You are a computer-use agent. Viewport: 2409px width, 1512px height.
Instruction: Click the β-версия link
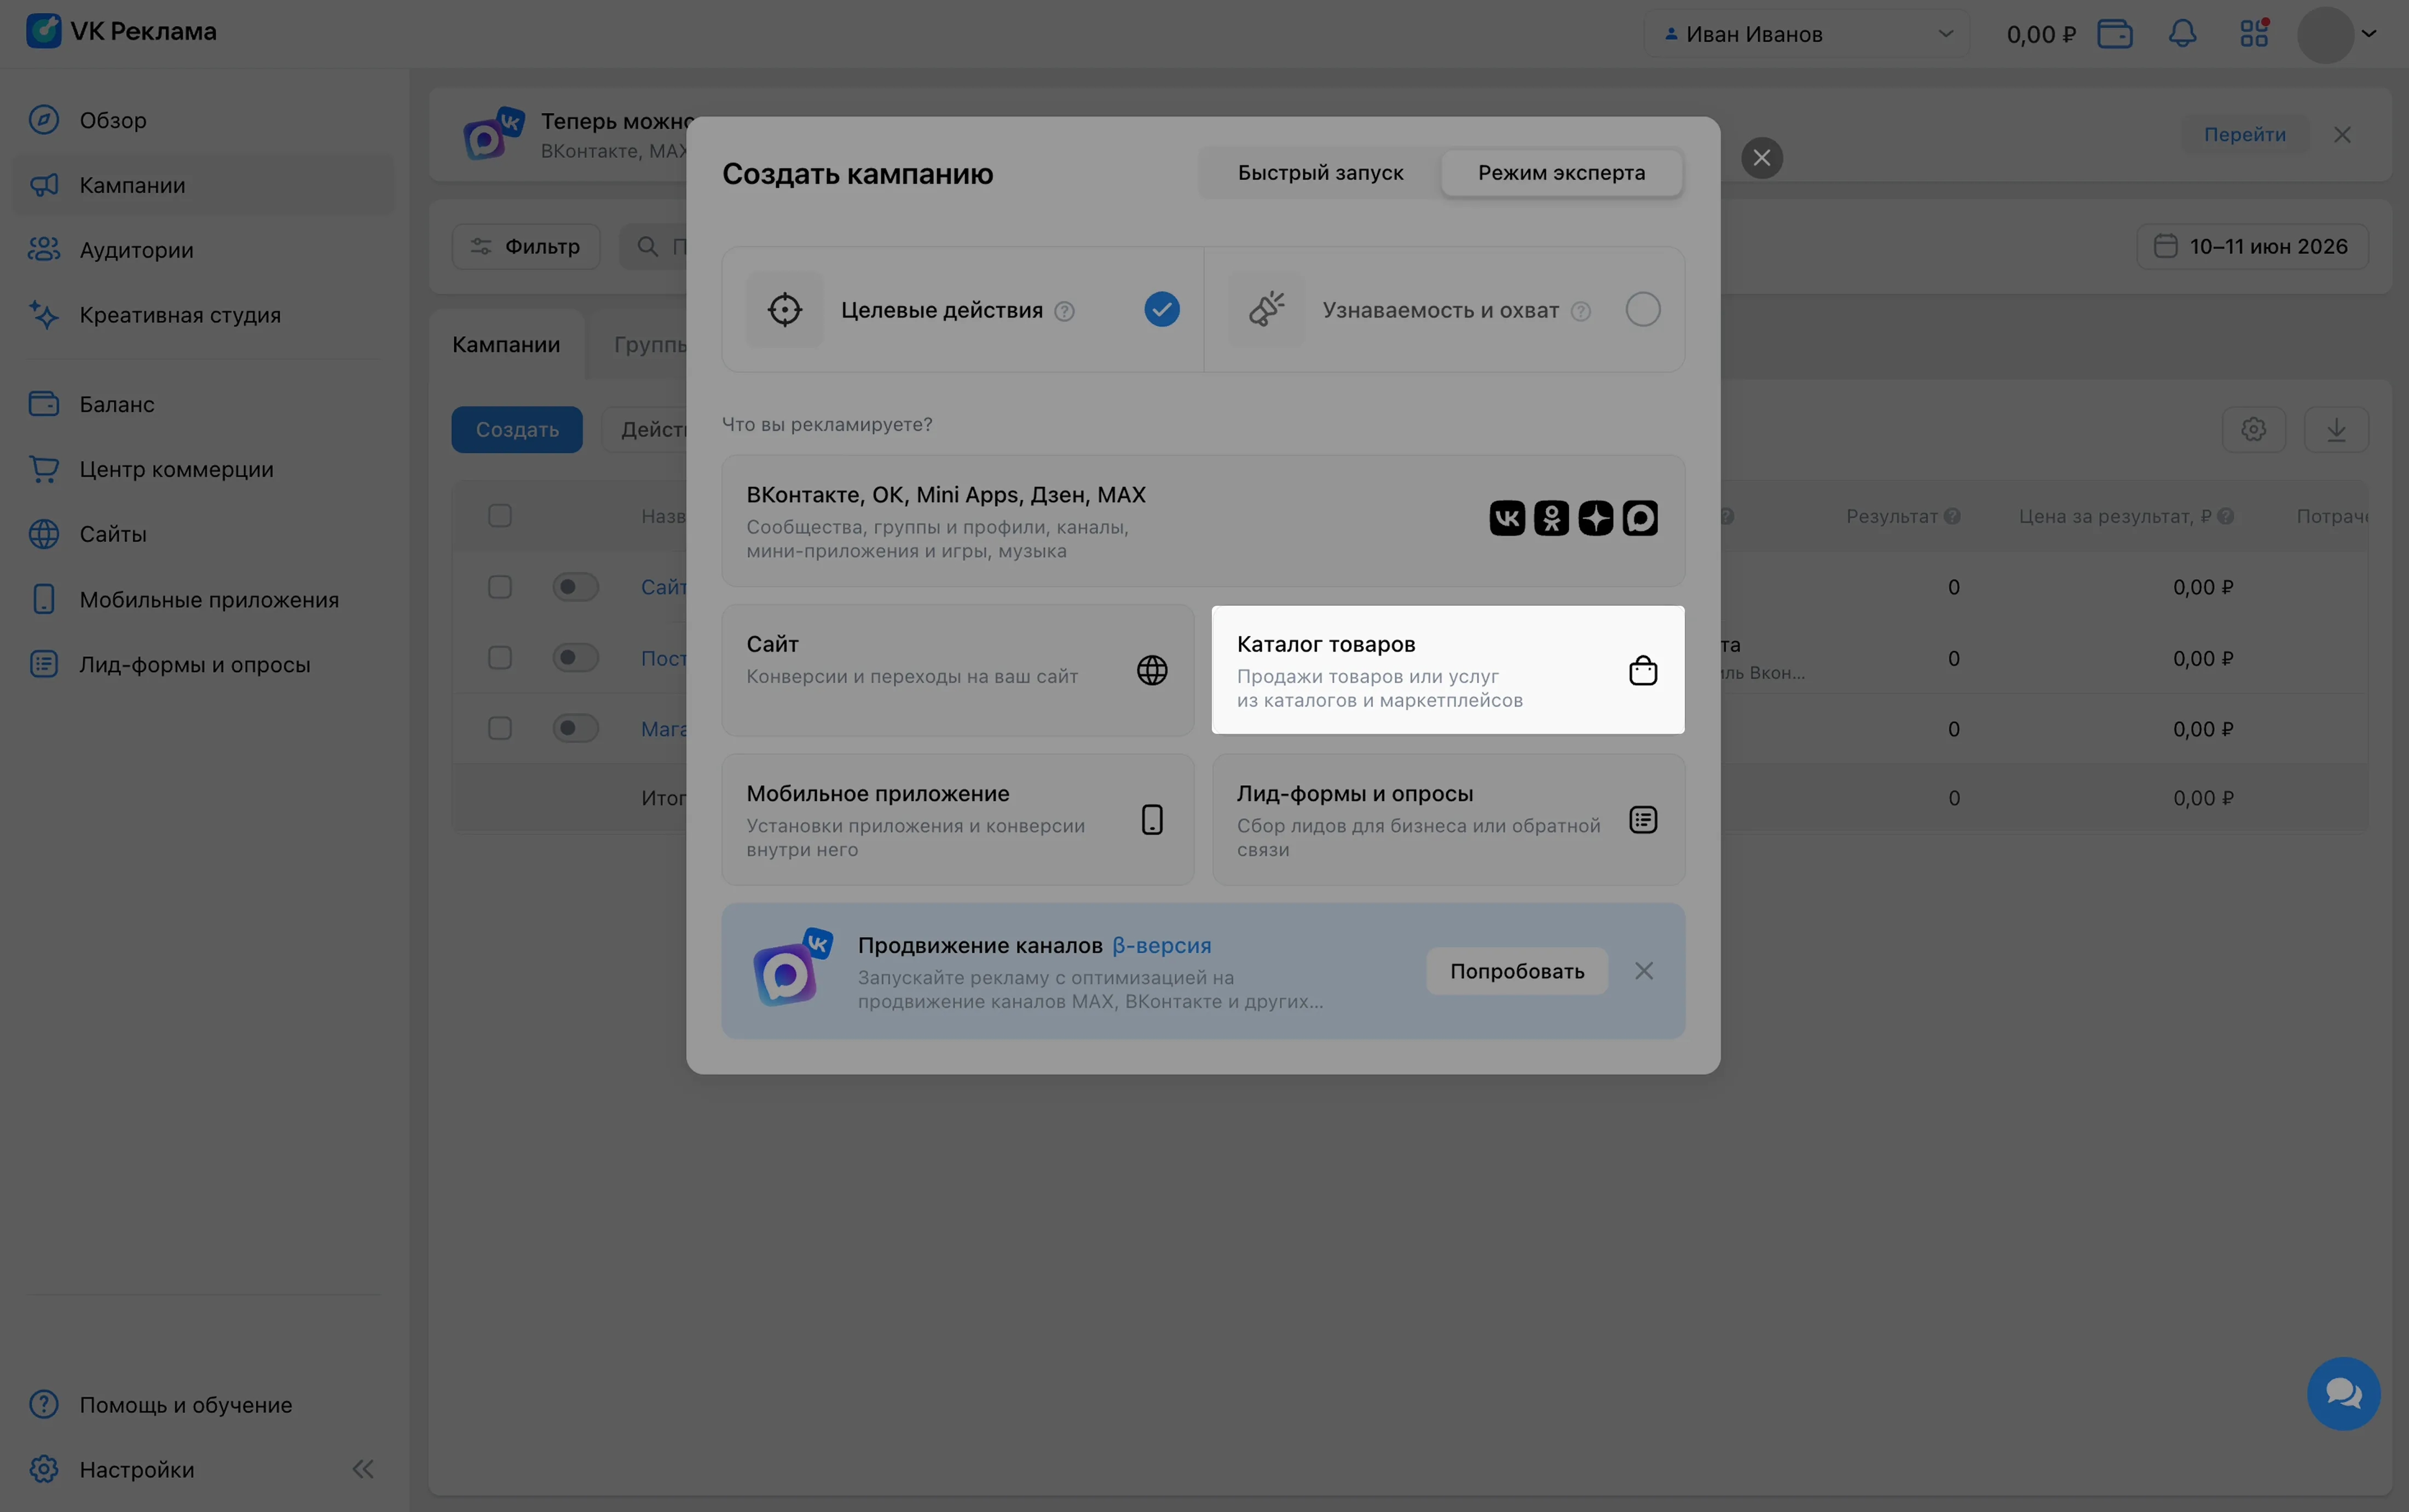click(x=1161, y=945)
